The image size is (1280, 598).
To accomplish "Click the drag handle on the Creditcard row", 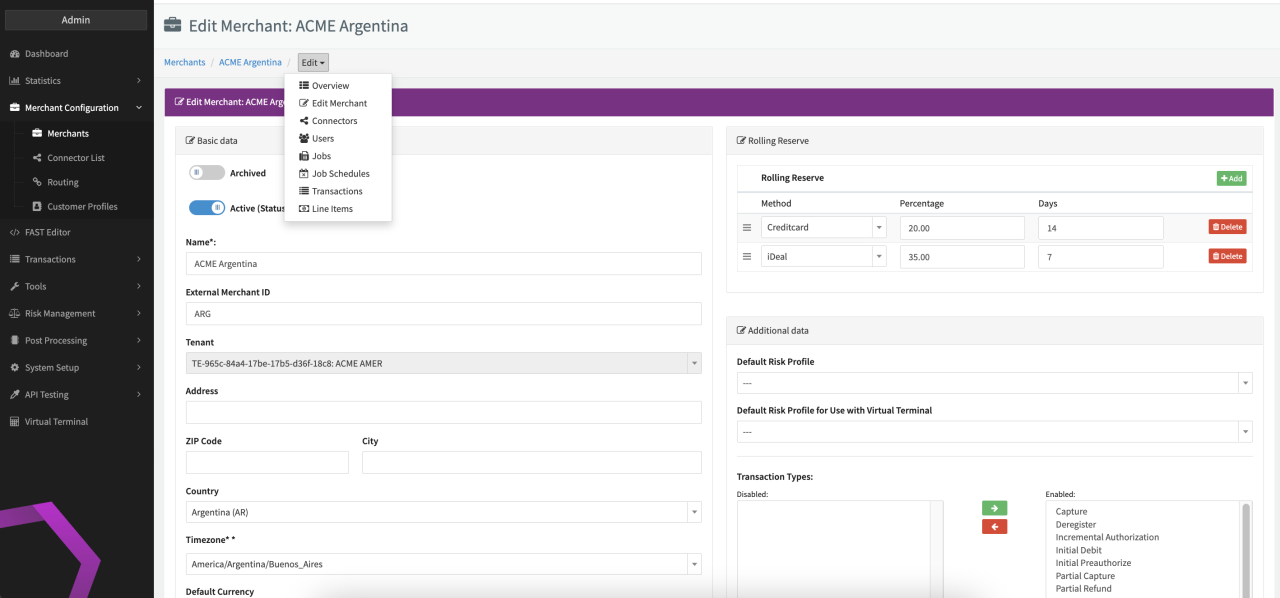I will 746,228.
